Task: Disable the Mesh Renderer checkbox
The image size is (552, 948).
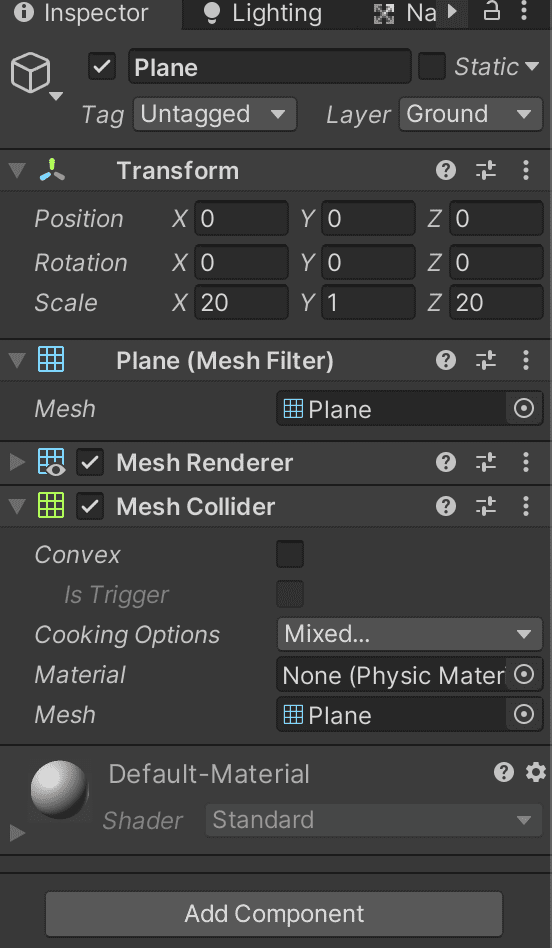Action: point(90,463)
